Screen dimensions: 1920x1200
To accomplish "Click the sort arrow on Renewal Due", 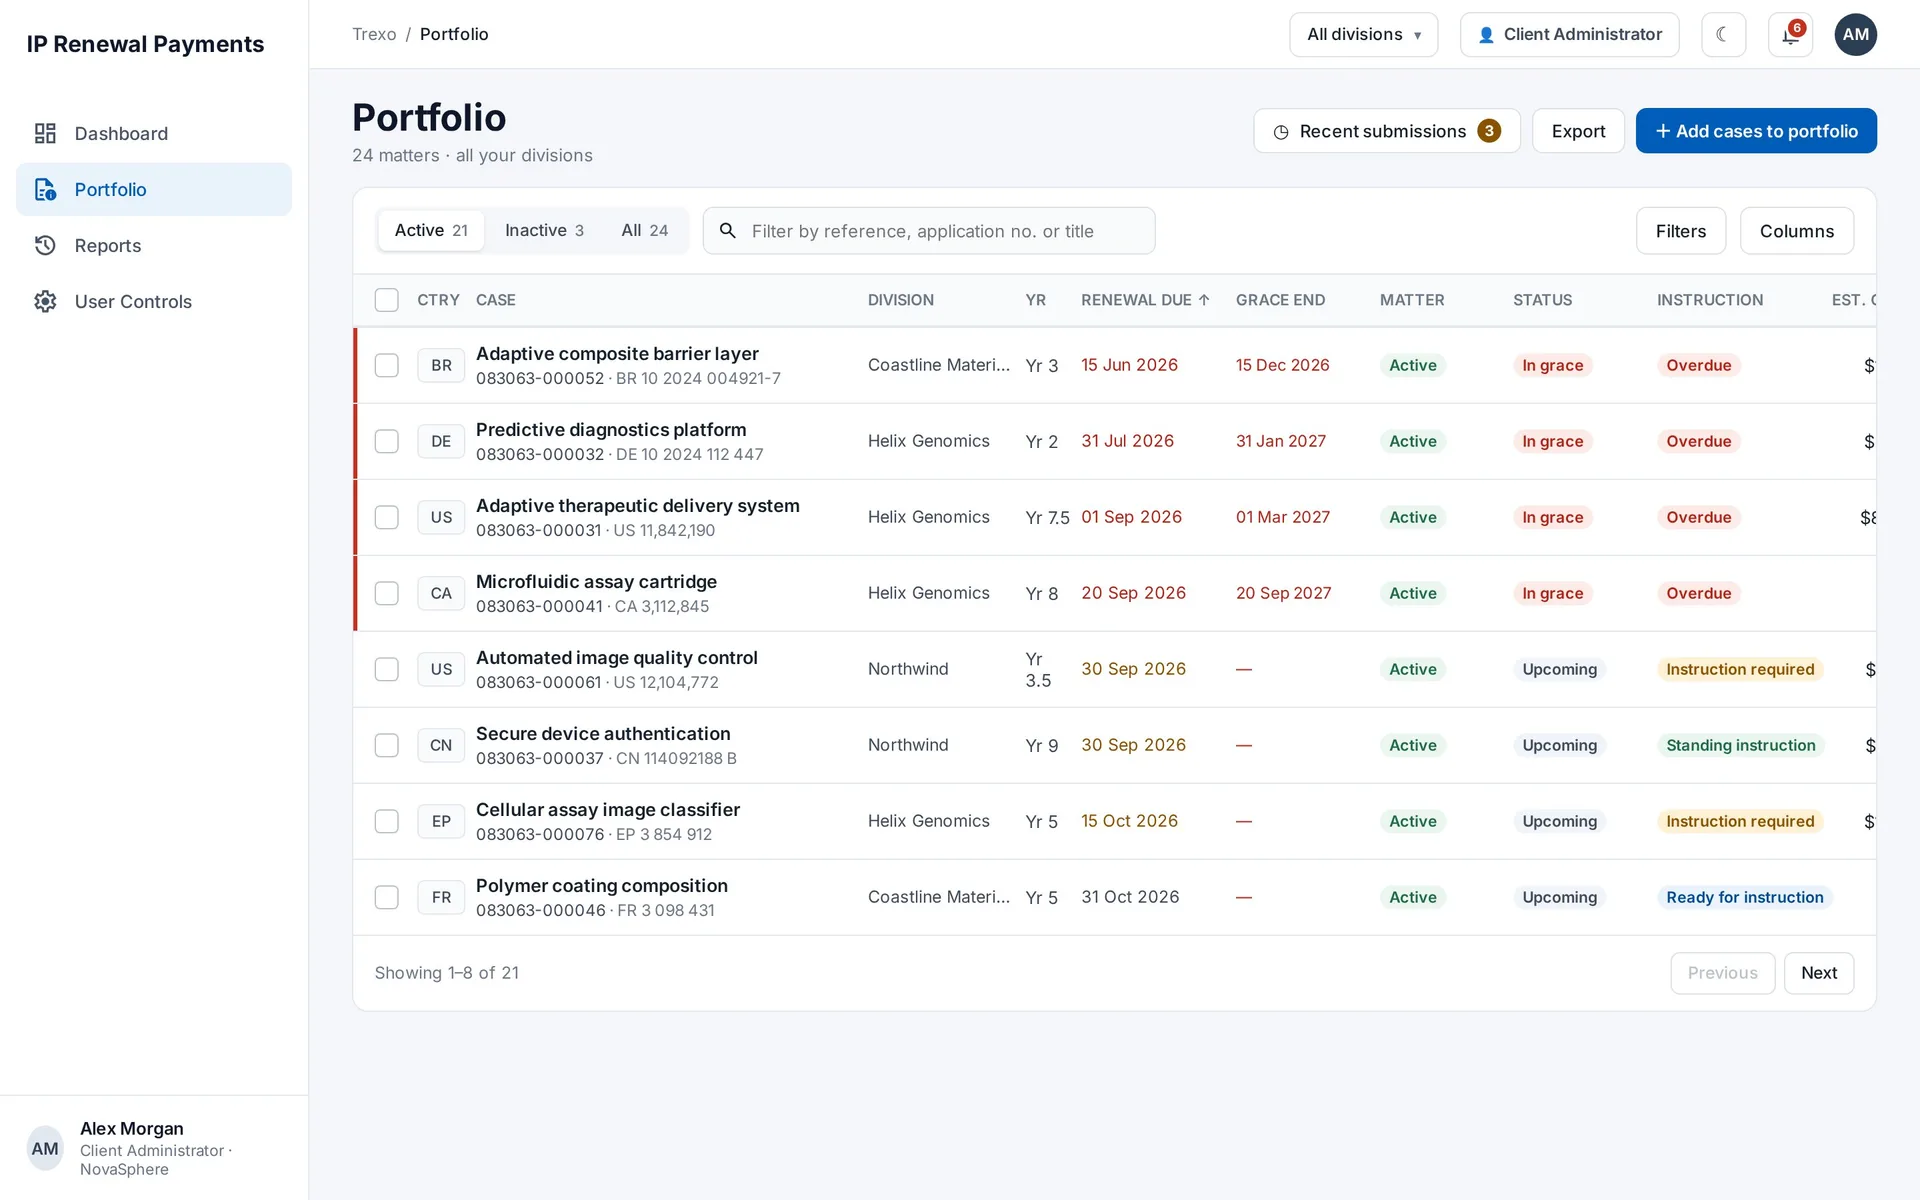I will coord(1204,300).
